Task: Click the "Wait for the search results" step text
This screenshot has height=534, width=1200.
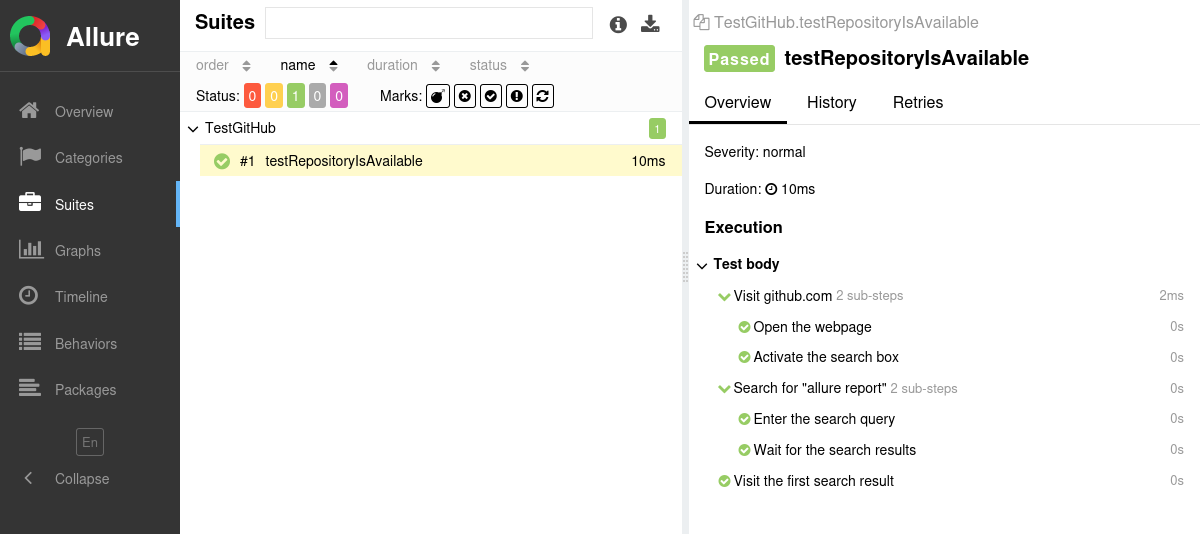Action: click(835, 450)
